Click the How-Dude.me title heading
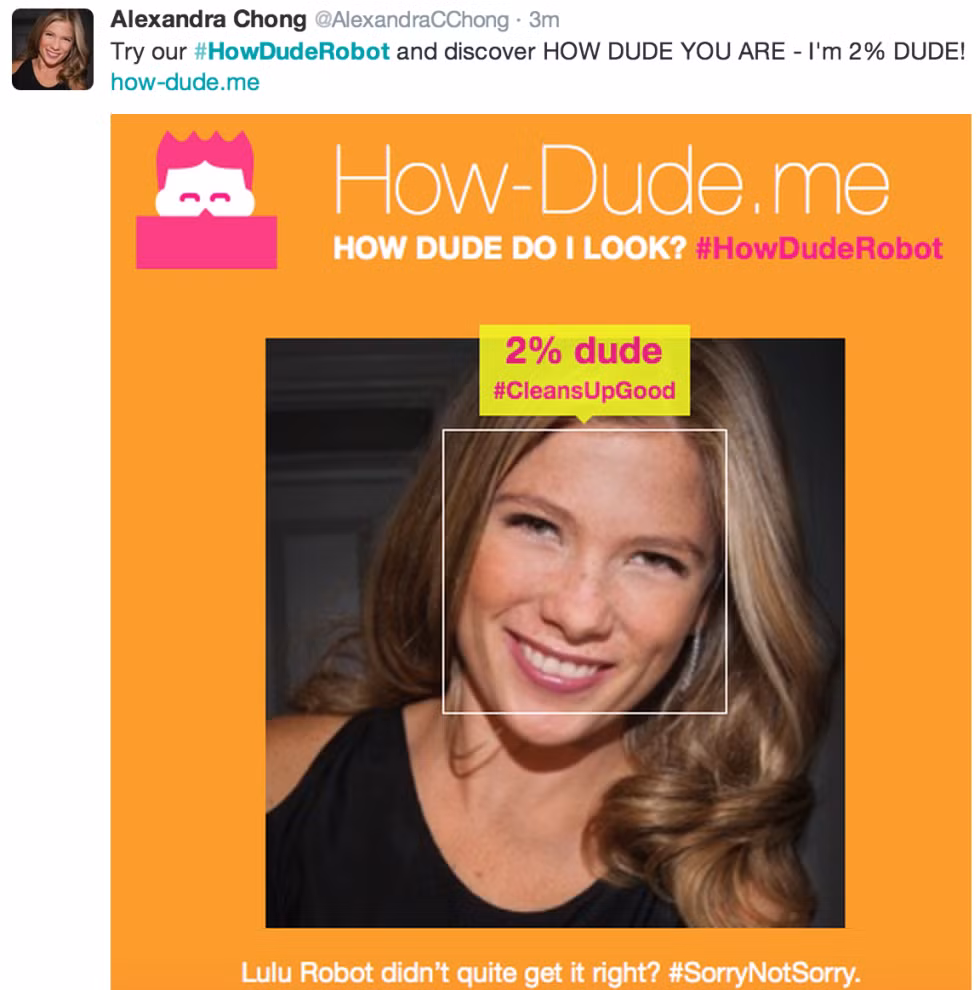Screen dimensions: 980x990 click(x=611, y=181)
